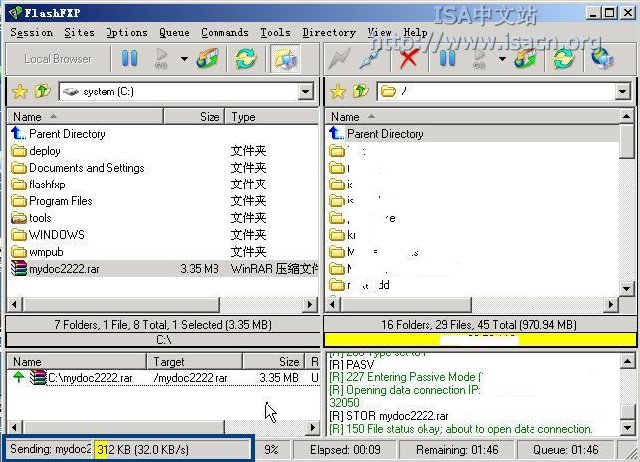Open local bookmarks star icon
Viewport: 640px width, 462px height.
click(x=19, y=91)
